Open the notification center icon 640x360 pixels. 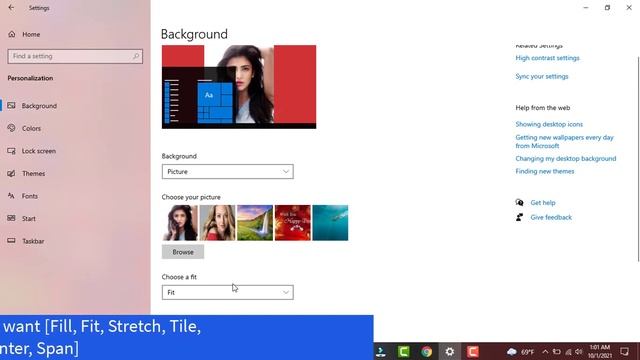(x=624, y=351)
